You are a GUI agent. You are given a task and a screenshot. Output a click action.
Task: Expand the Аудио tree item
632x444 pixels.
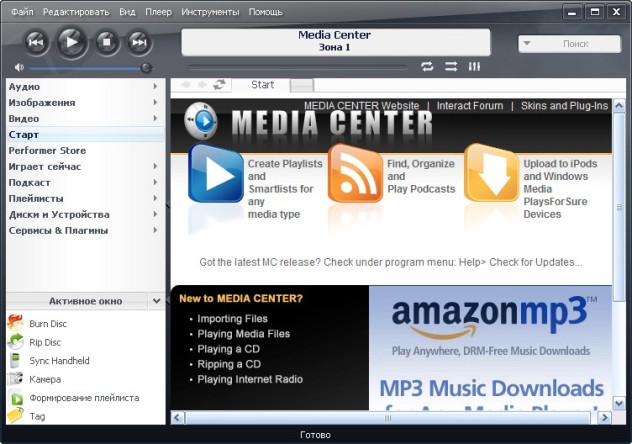coord(155,87)
